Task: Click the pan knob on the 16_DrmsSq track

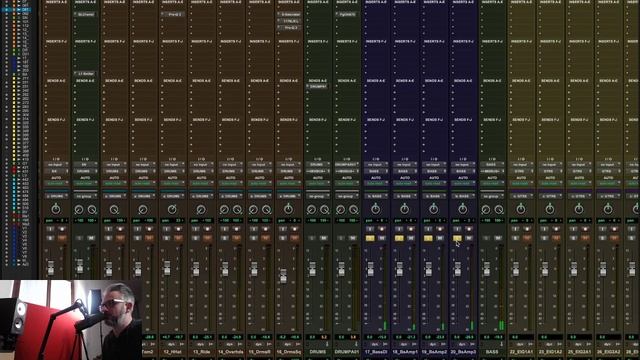Action: coord(288,209)
